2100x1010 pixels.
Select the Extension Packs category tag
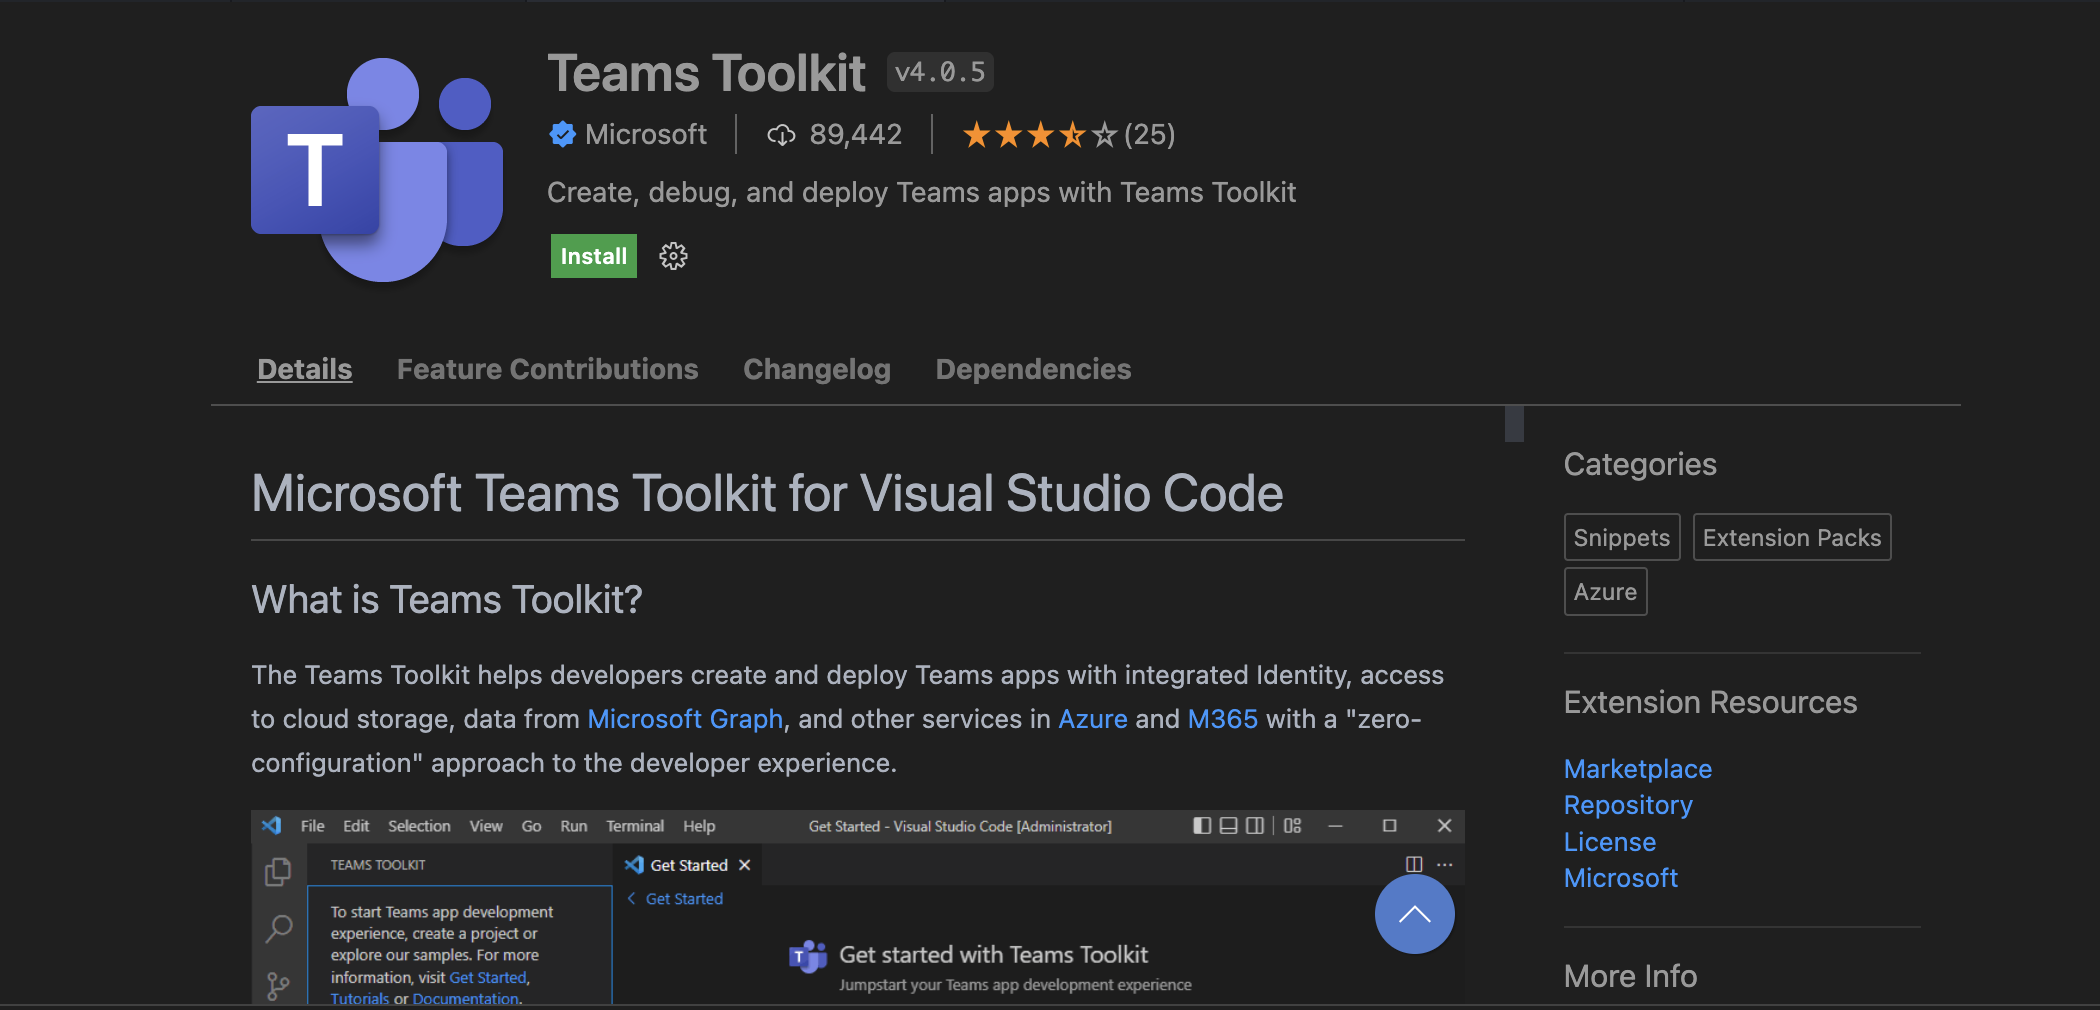click(1792, 538)
